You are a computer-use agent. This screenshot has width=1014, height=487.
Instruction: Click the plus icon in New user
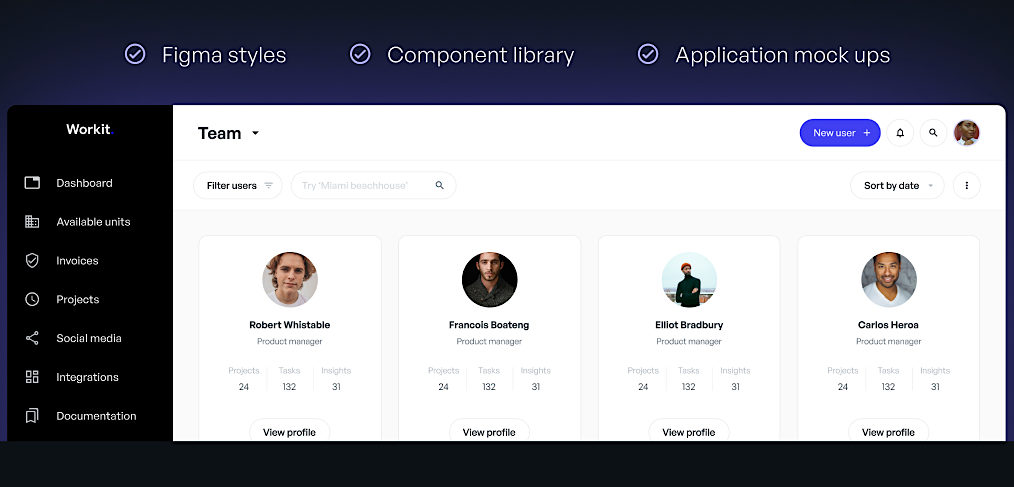click(867, 133)
